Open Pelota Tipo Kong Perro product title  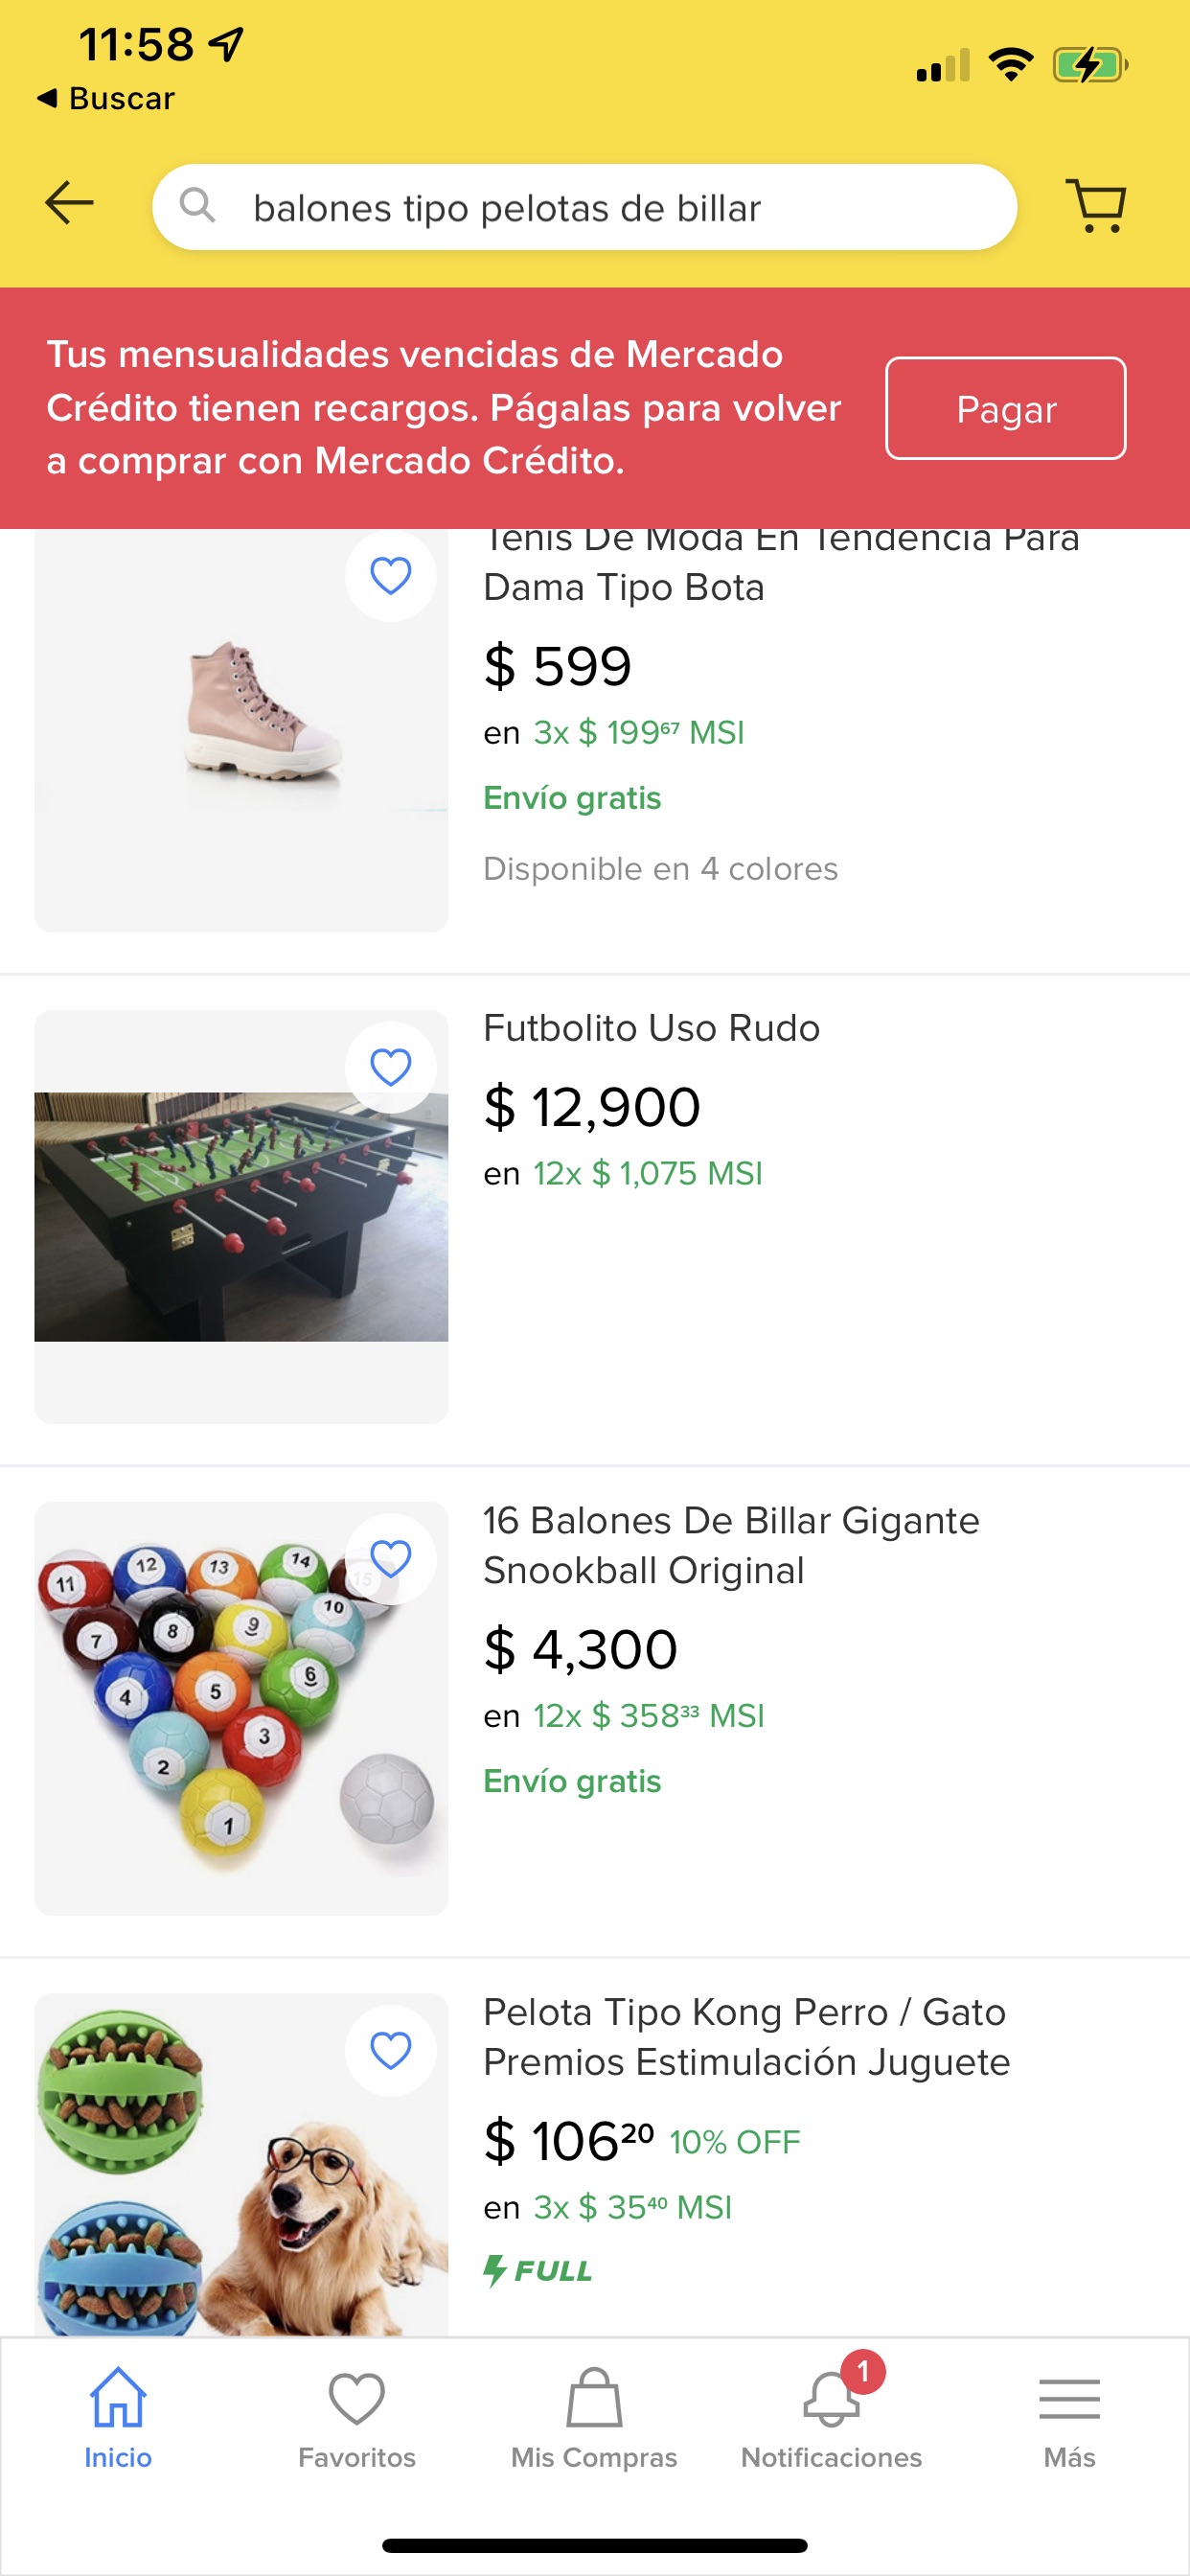[746, 2037]
